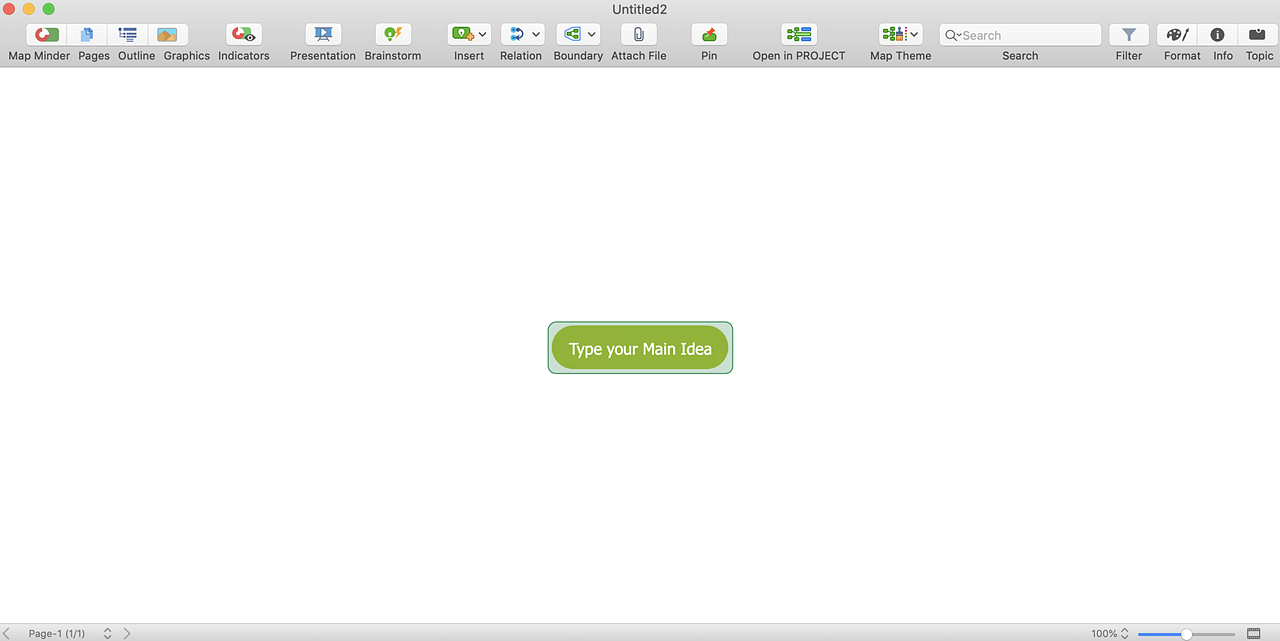Toggle the Indicators panel
This screenshot has width=1280, height=641.
(x=243, y=35)
